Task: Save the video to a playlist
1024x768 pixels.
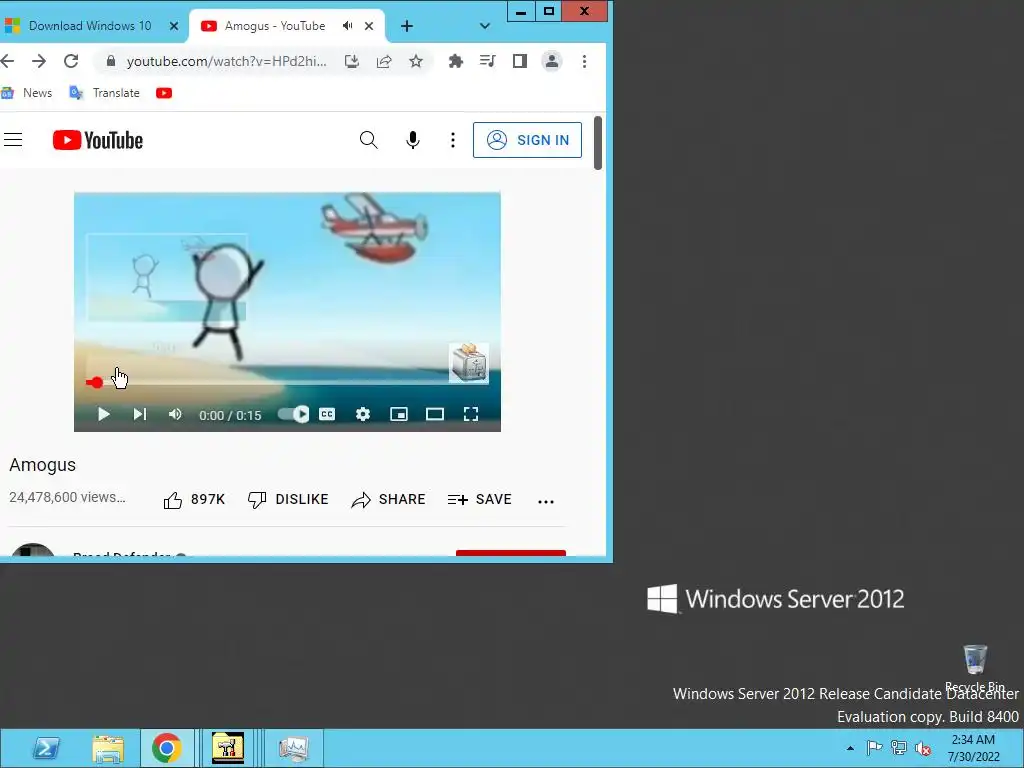Action: click(480, 500)
